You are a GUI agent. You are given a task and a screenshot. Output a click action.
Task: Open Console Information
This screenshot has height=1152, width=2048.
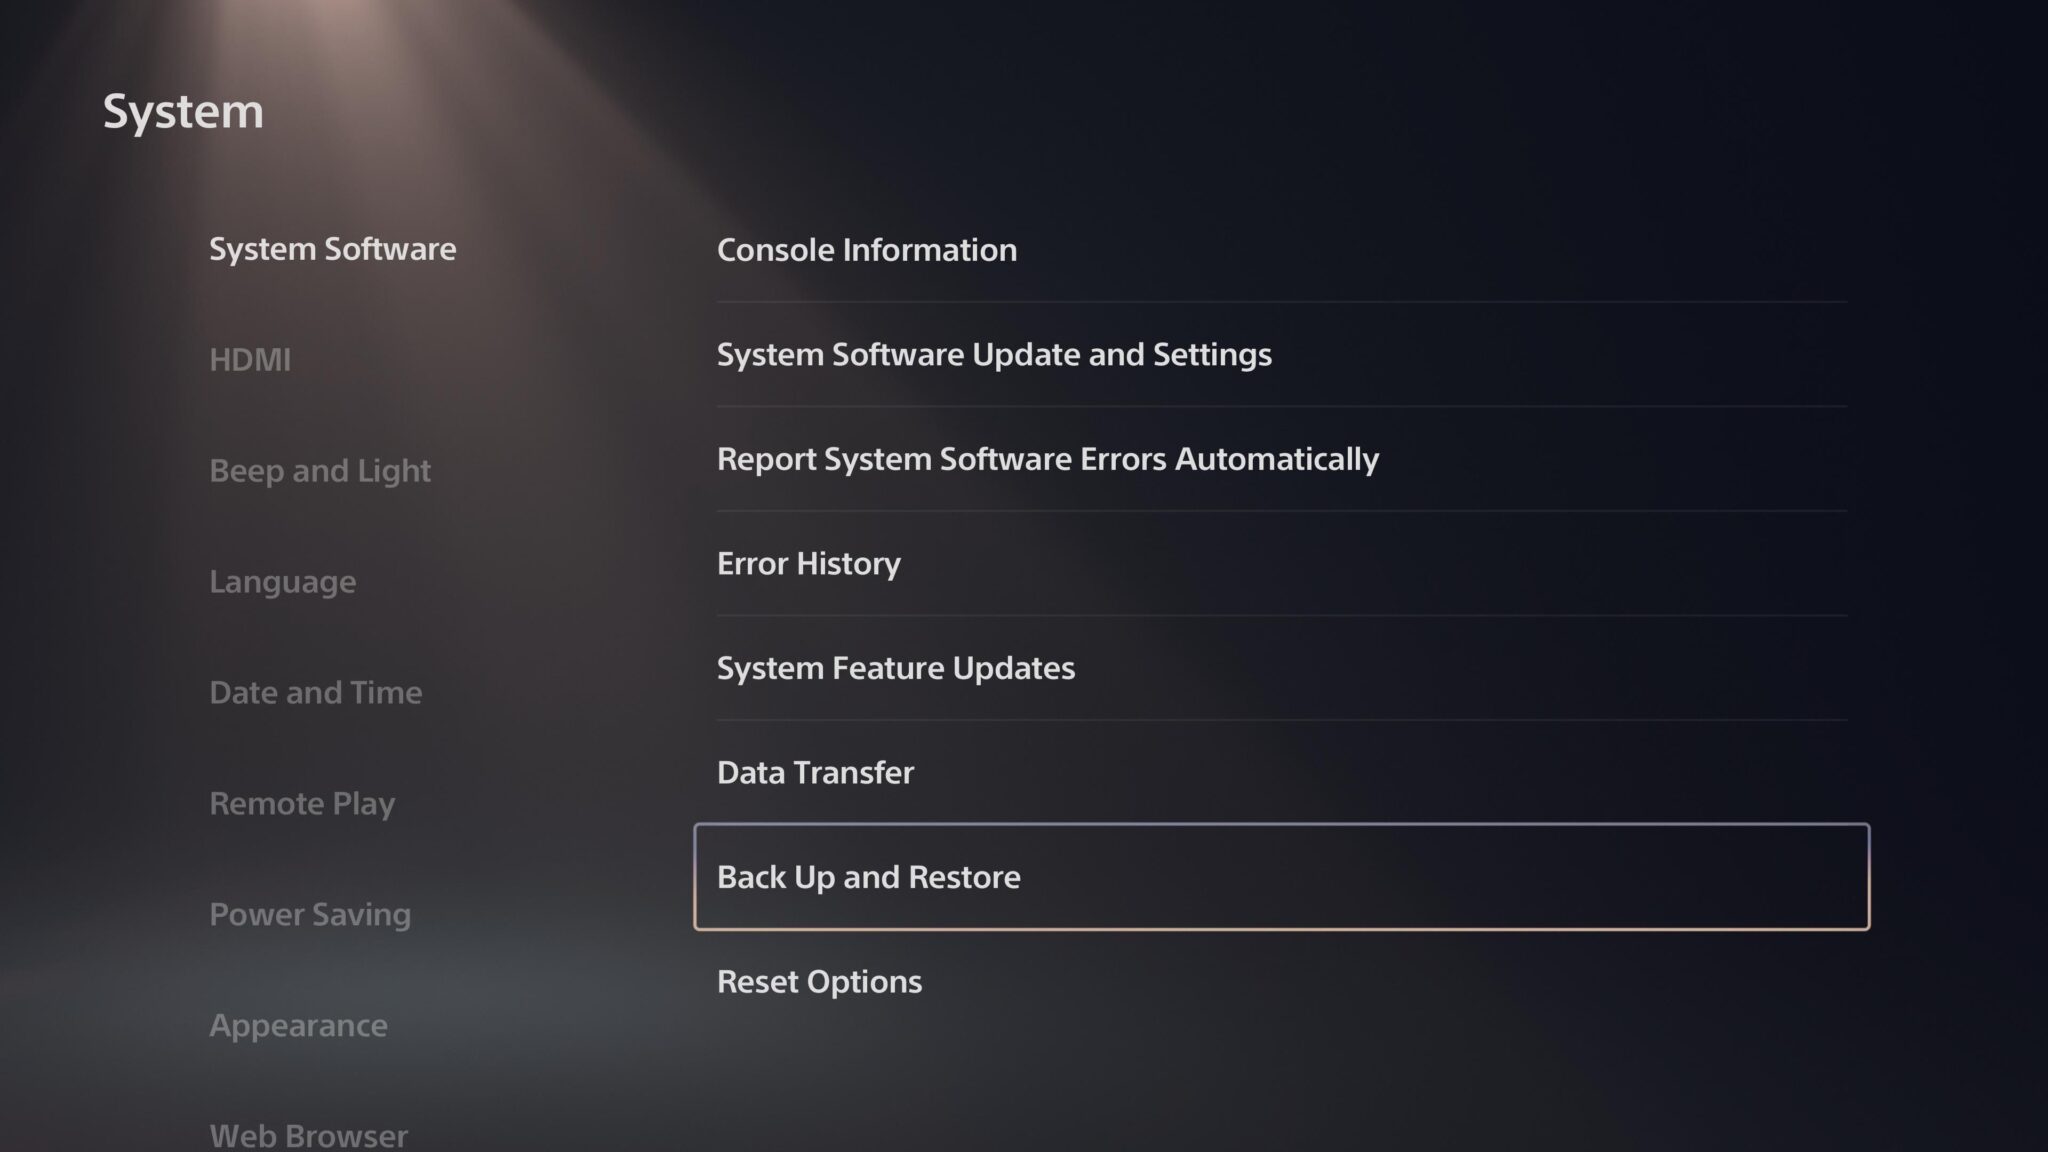867,250
